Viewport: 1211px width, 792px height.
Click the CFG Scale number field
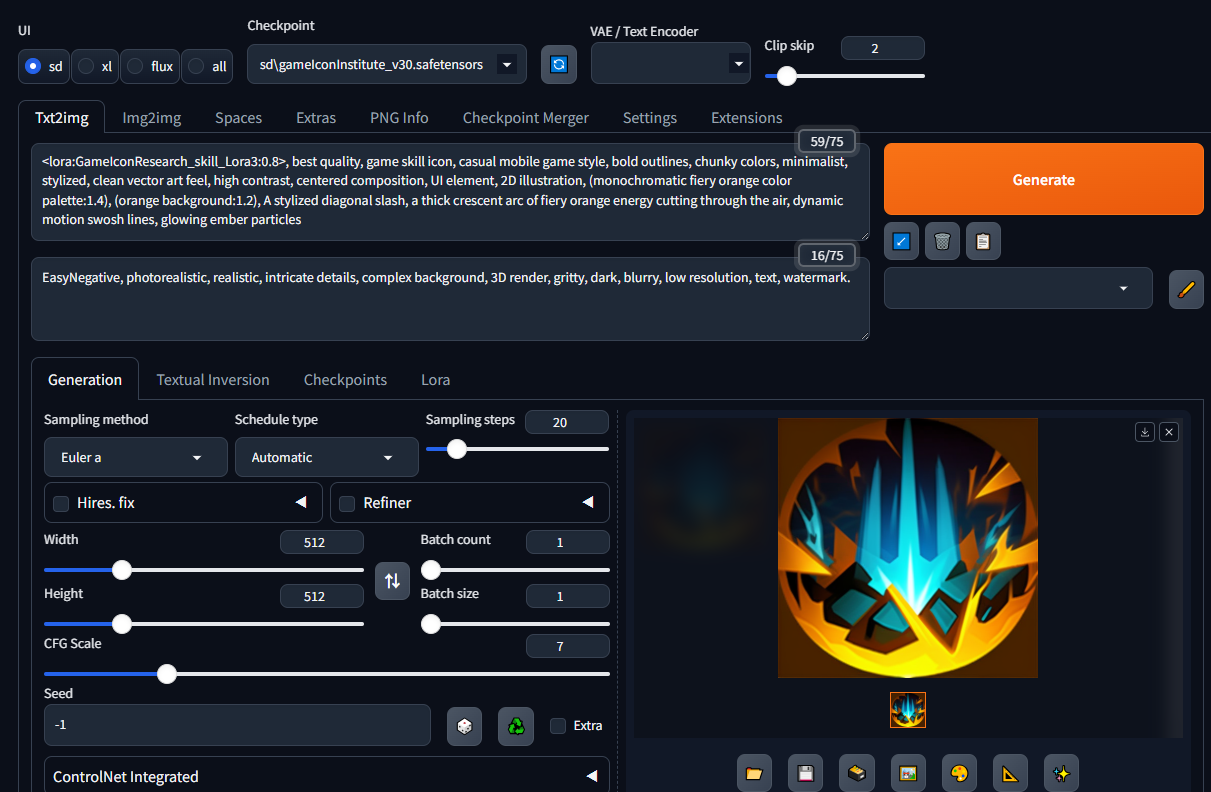click(x=567, y=646)
